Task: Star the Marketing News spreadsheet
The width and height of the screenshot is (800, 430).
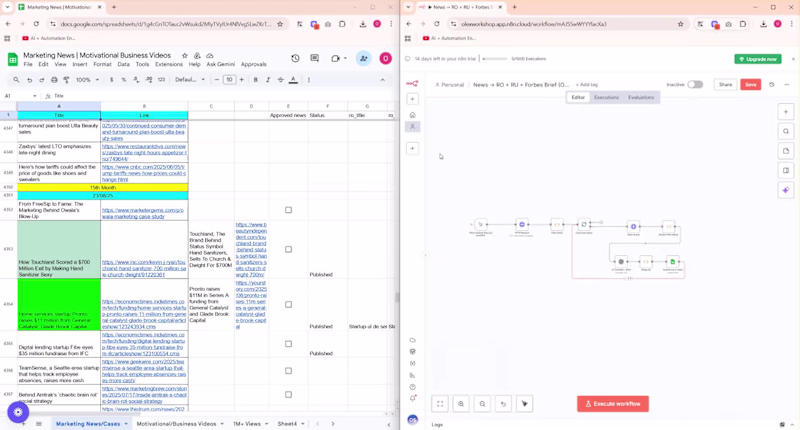Action: coord(185,55)
